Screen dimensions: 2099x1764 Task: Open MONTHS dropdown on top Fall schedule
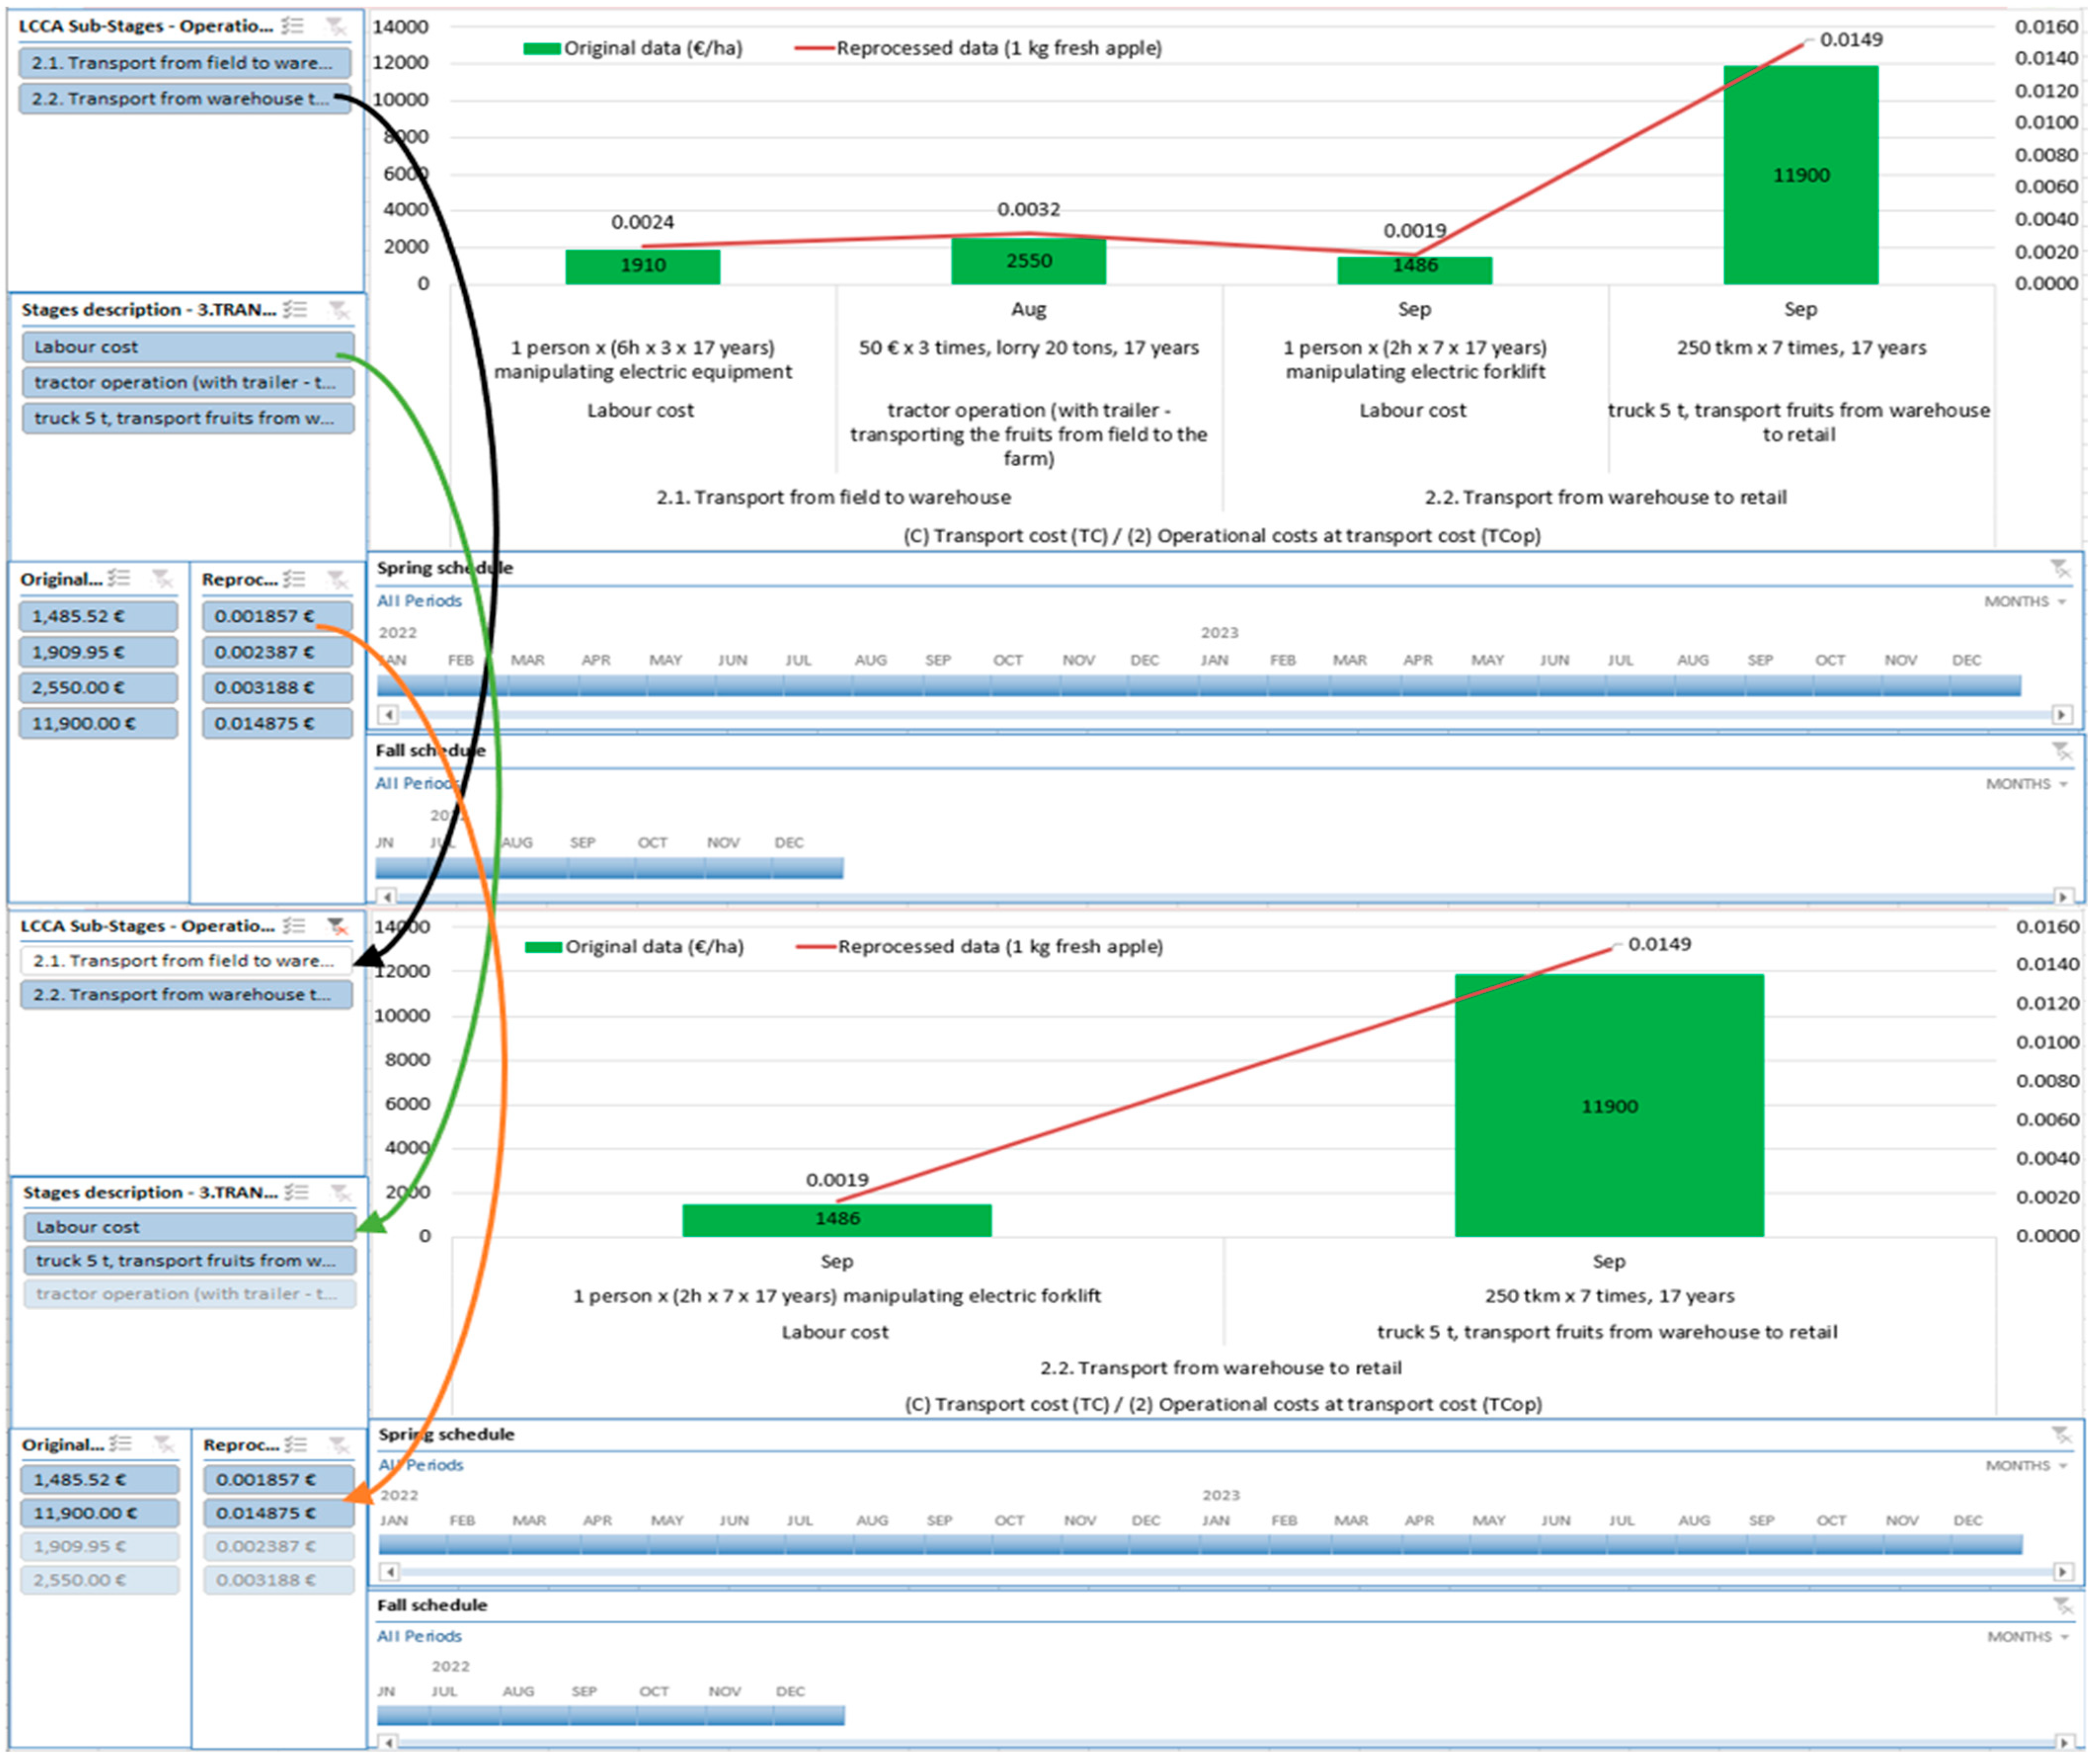[x=2026, y=785]
